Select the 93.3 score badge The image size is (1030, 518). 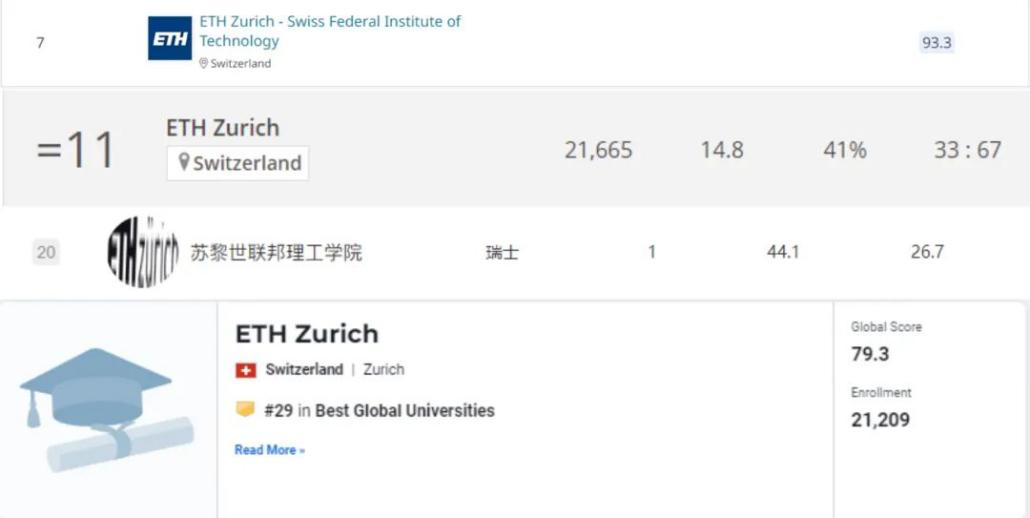pyautogui.click(x=935, y=43)
